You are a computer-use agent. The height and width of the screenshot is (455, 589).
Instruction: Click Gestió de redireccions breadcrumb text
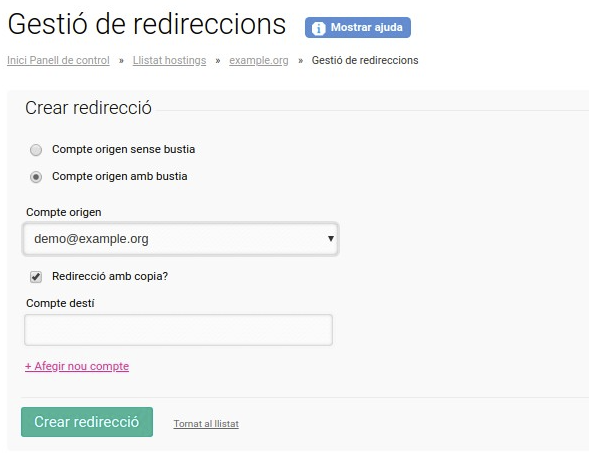[x=365, y=60]
